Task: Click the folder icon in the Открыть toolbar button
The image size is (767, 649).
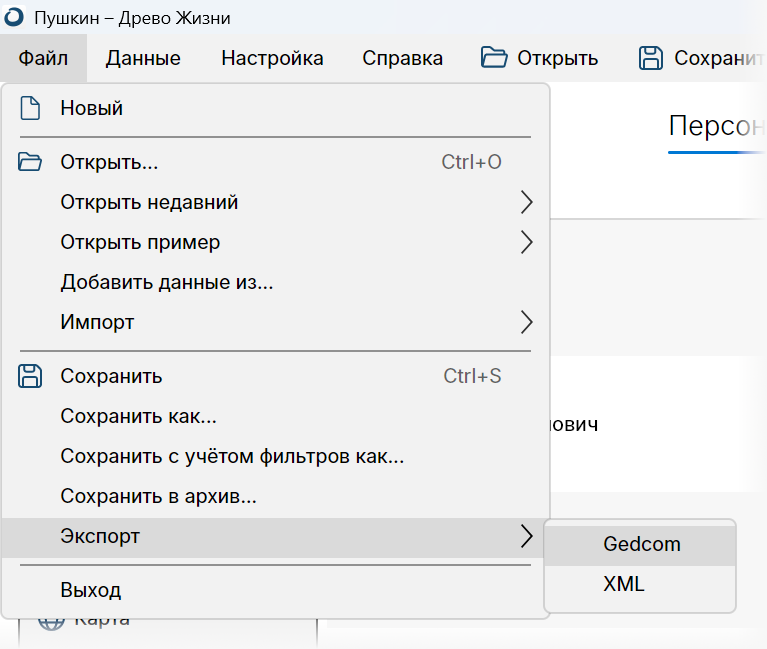Action: click(494, 58)
